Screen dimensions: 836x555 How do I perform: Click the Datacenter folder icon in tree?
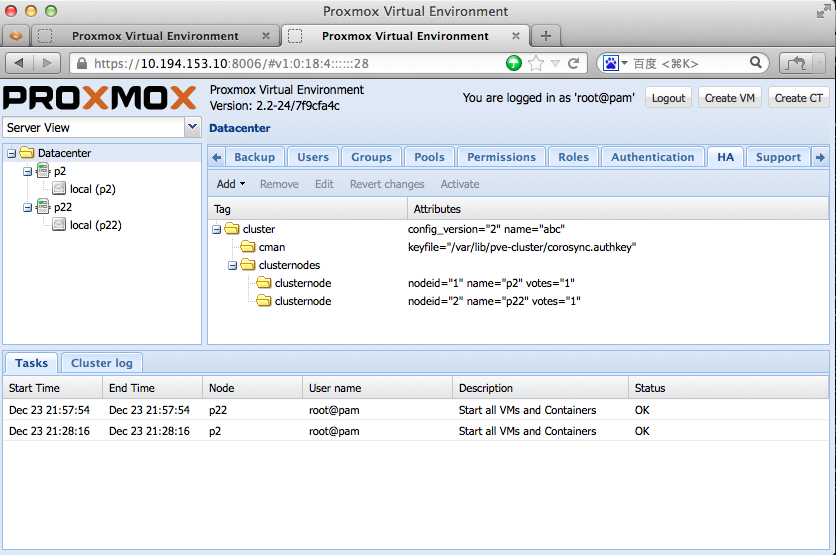coord(27,153)
